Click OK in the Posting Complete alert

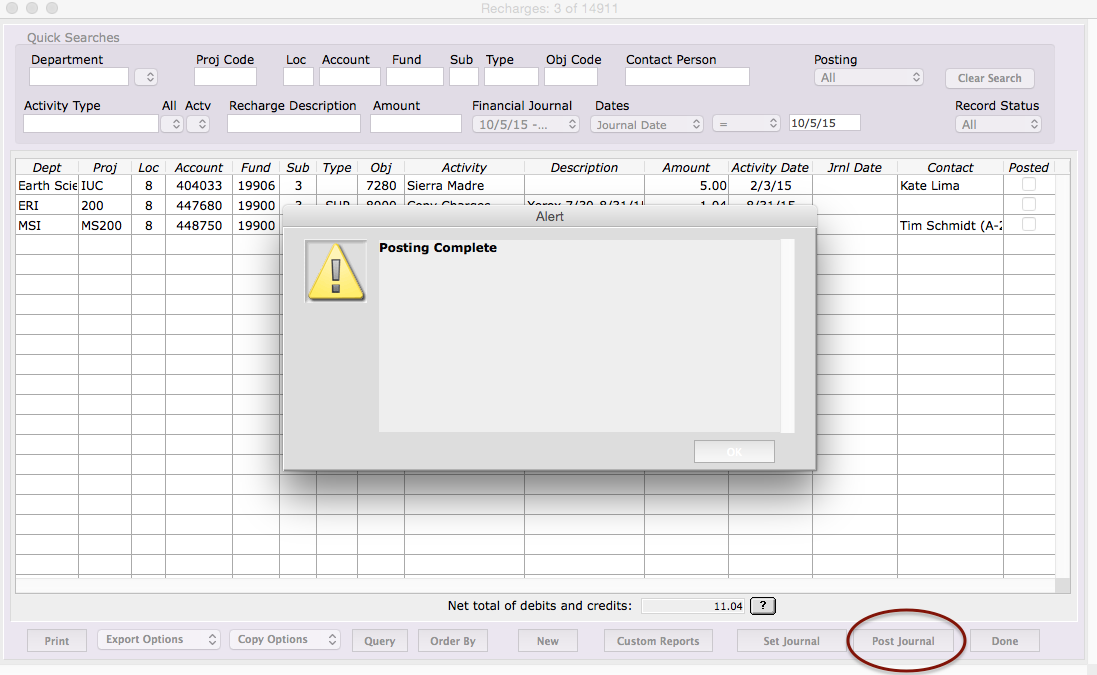click(734, 452)
